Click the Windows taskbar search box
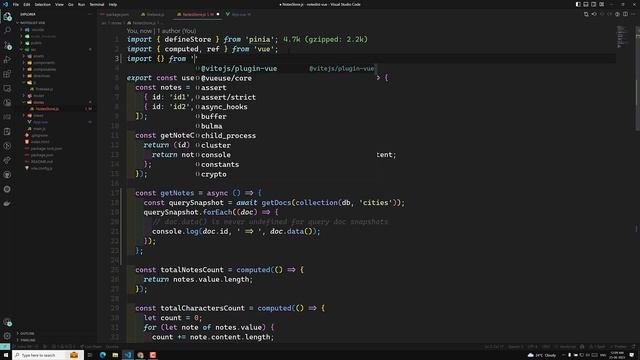The width and height of the screenshot is (640, 360). (x=48, y=355)
